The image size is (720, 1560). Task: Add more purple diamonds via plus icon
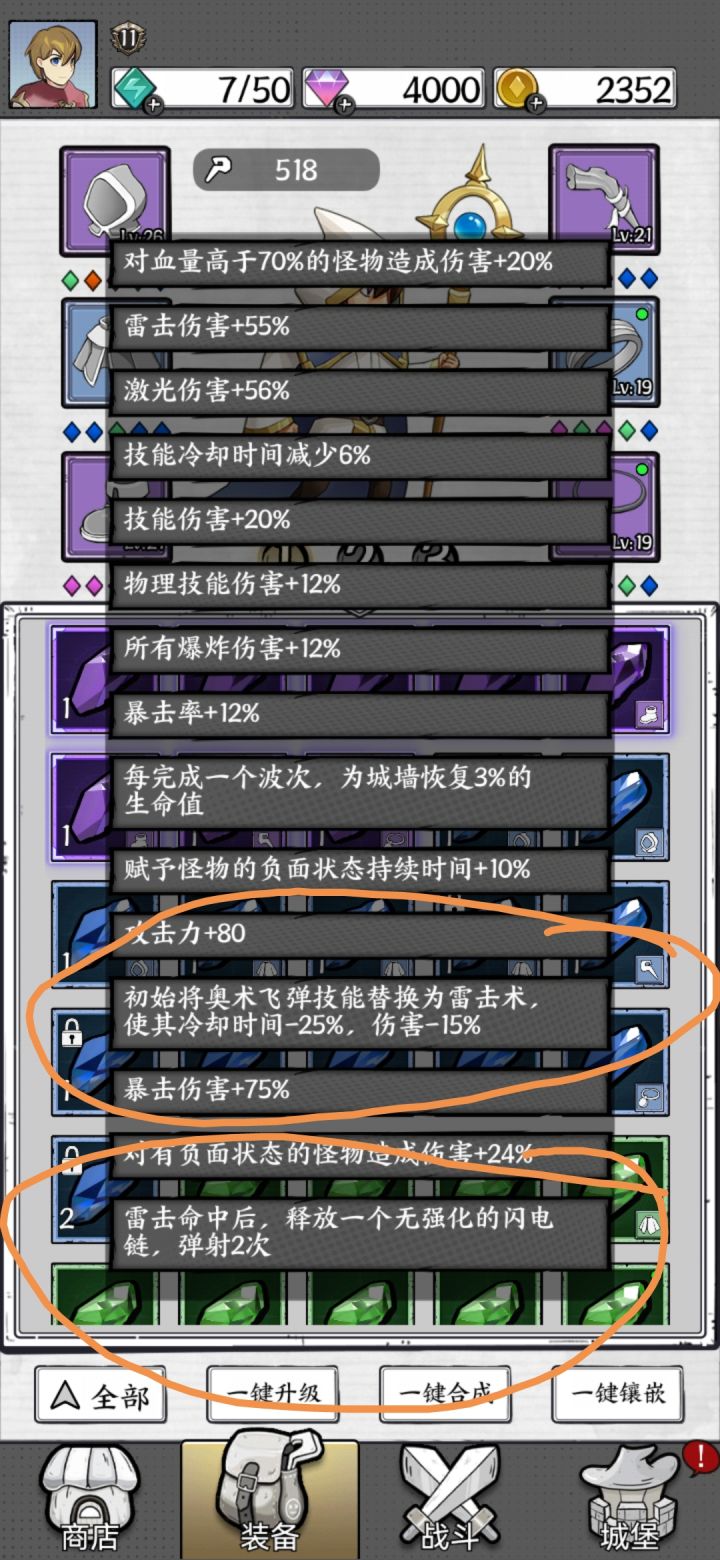pyautogui.click(x=344, y=104)
